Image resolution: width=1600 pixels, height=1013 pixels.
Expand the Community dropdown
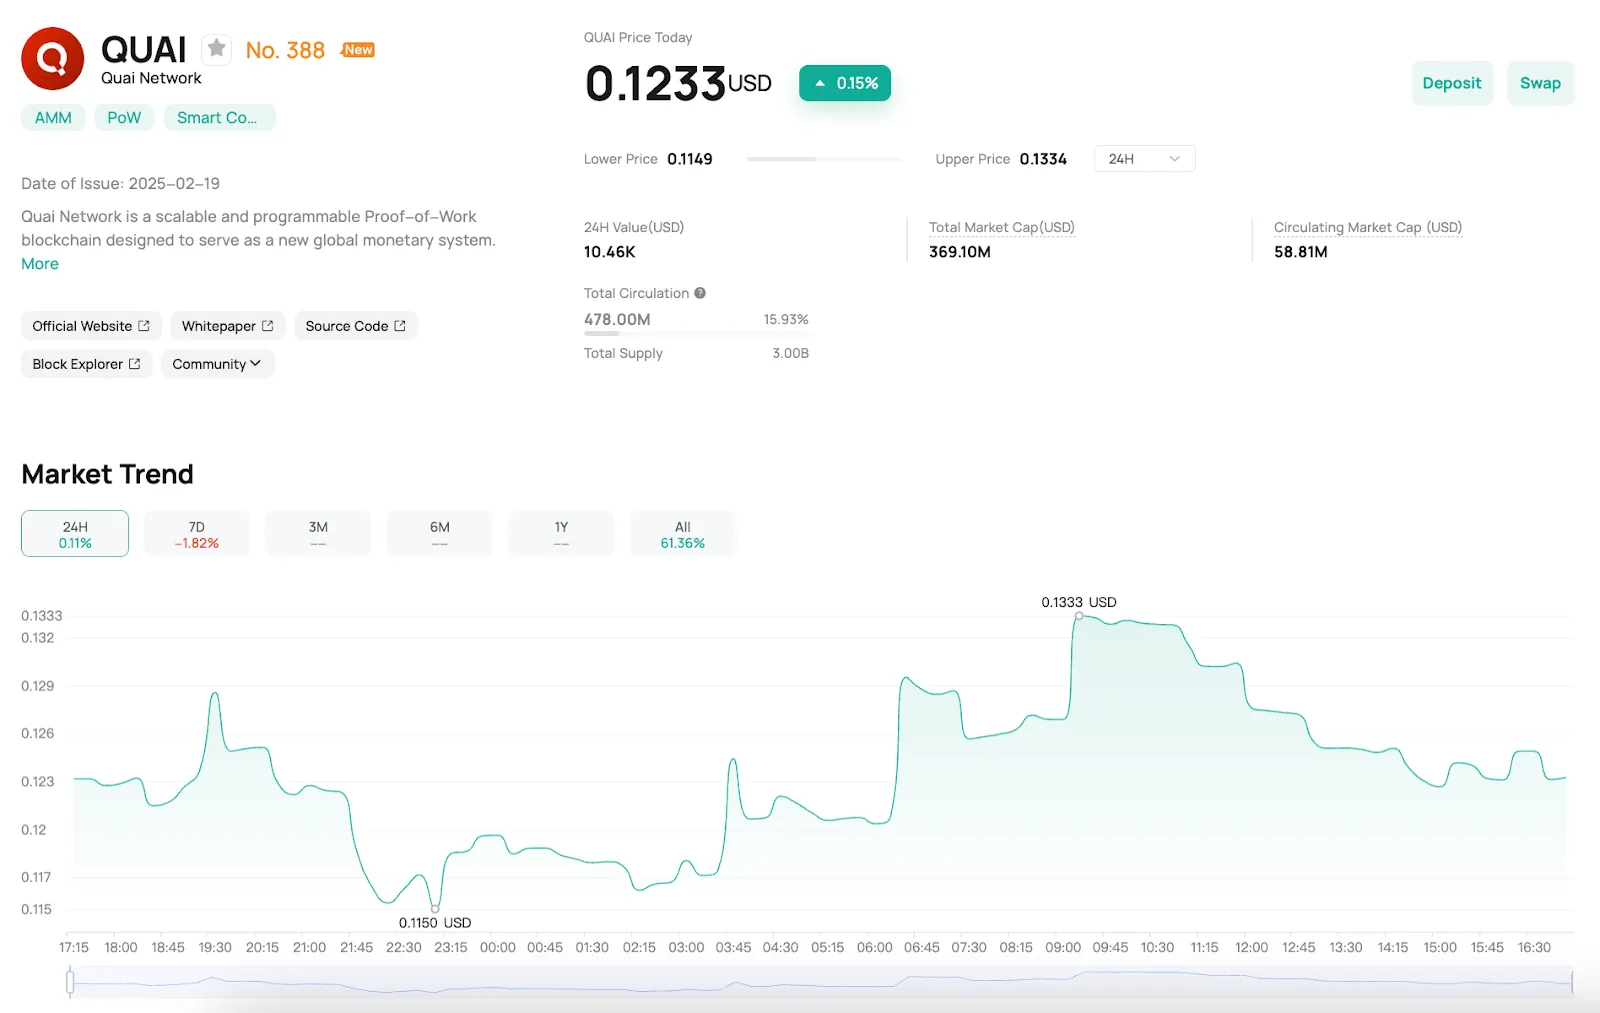click(217, 364)
